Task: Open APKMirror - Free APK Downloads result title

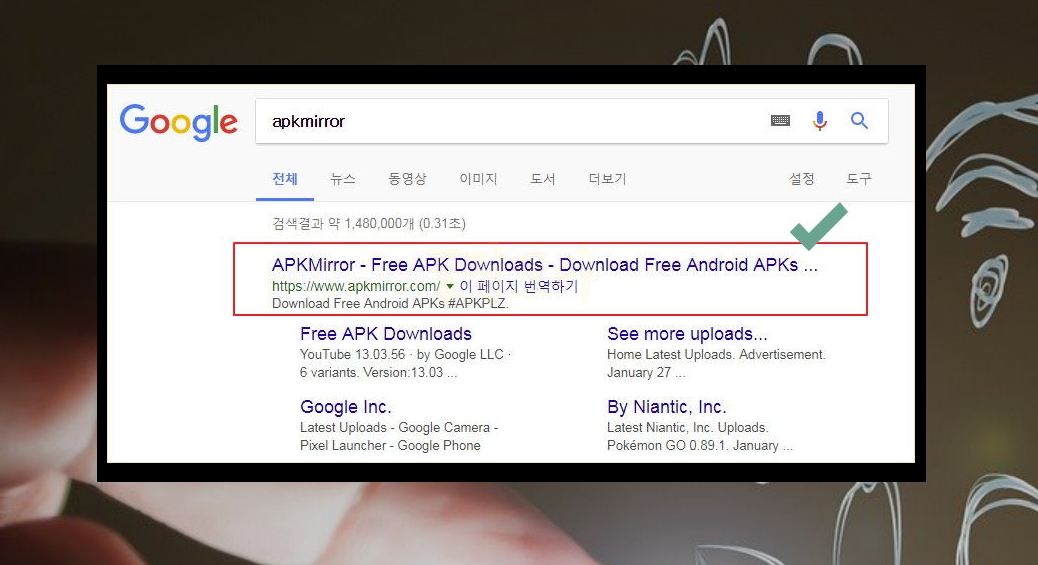Action: 545,265
